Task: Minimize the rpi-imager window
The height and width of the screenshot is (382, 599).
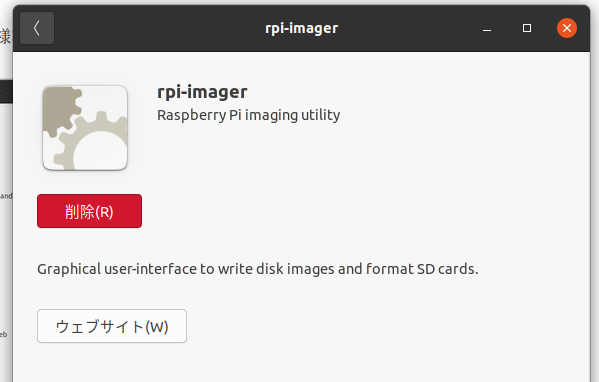Action: pos(487,28)
